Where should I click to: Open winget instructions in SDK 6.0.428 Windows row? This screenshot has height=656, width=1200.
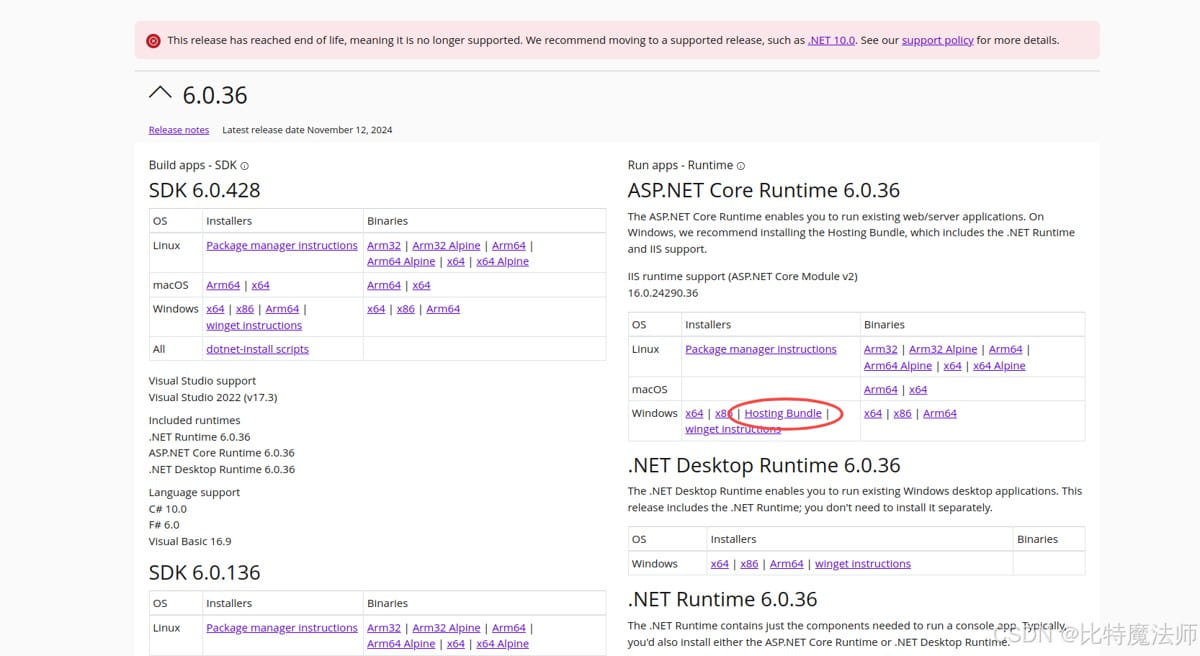pos(254,325)
